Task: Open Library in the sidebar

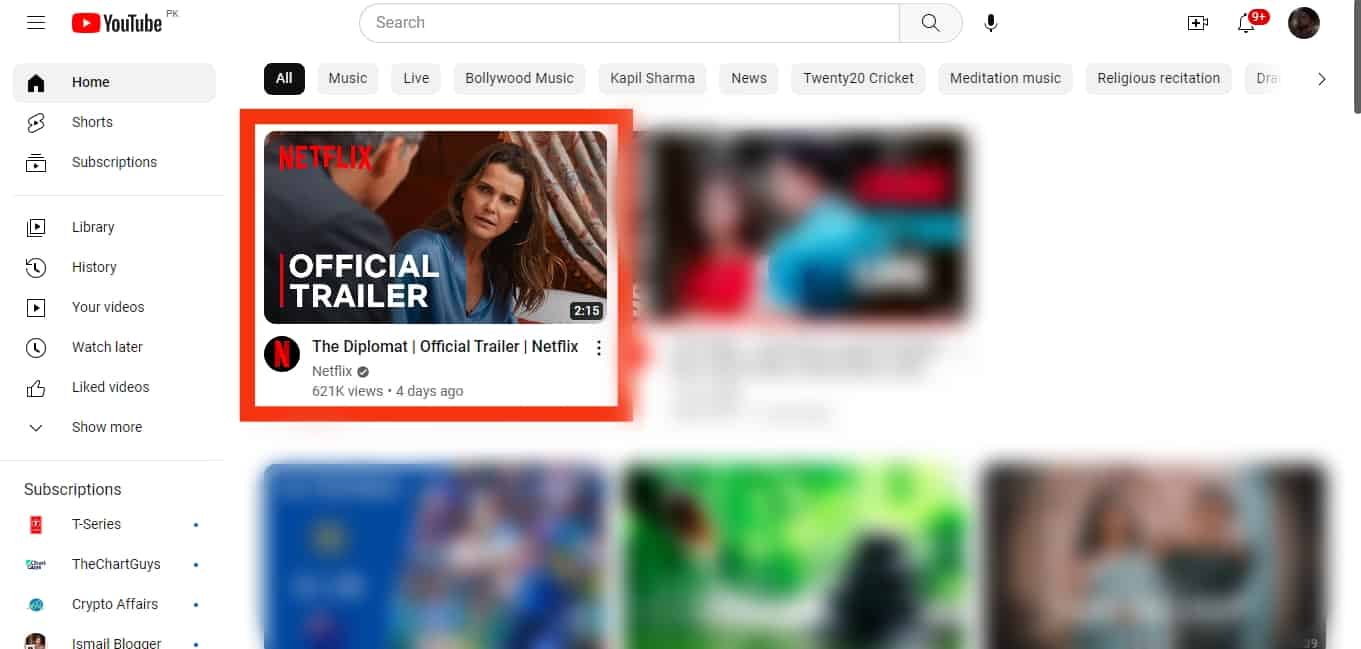Action: 114,228
